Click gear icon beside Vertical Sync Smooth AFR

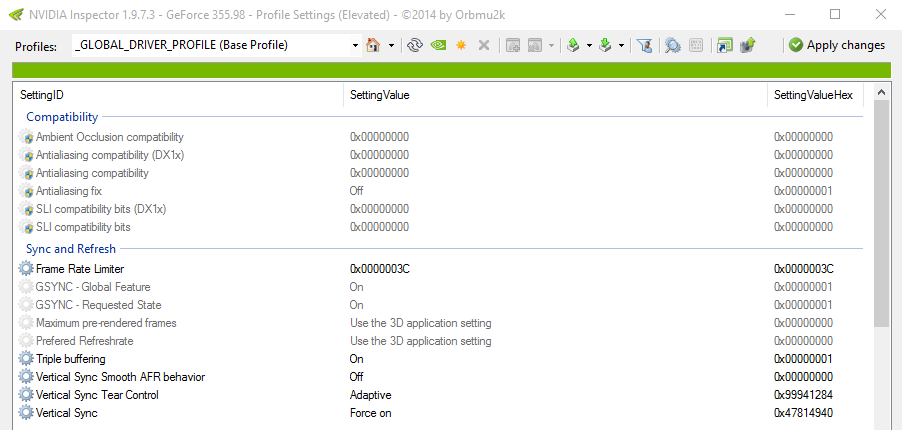coord(26,377)
